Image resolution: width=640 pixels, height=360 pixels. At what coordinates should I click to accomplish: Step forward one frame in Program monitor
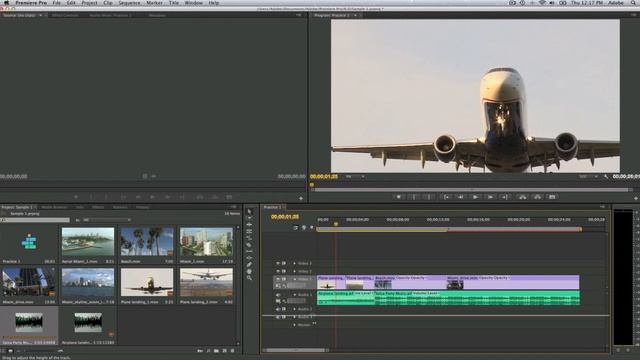tap(490, 197)
